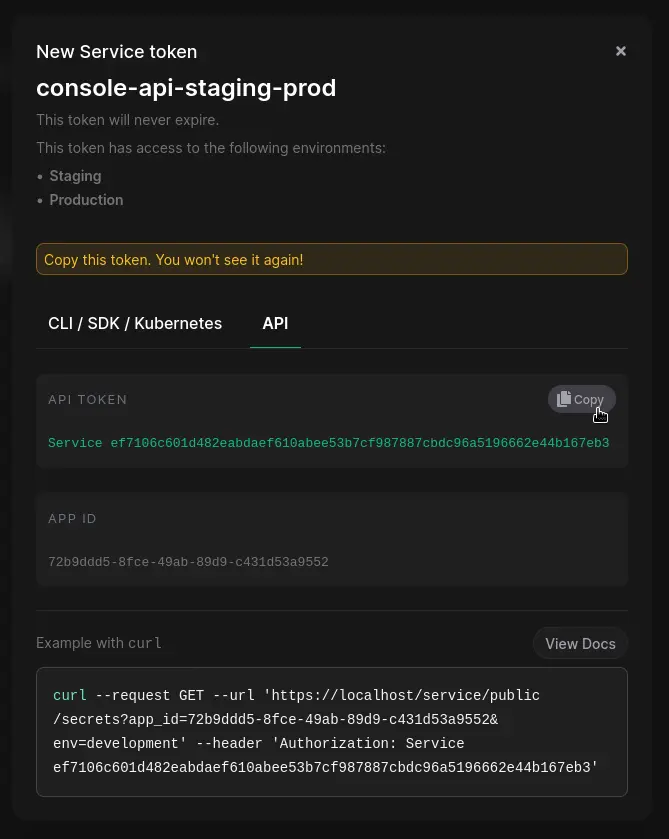Click the 'Copy this token' warning banner
669x839 pixels.
[x=331, y=259]
